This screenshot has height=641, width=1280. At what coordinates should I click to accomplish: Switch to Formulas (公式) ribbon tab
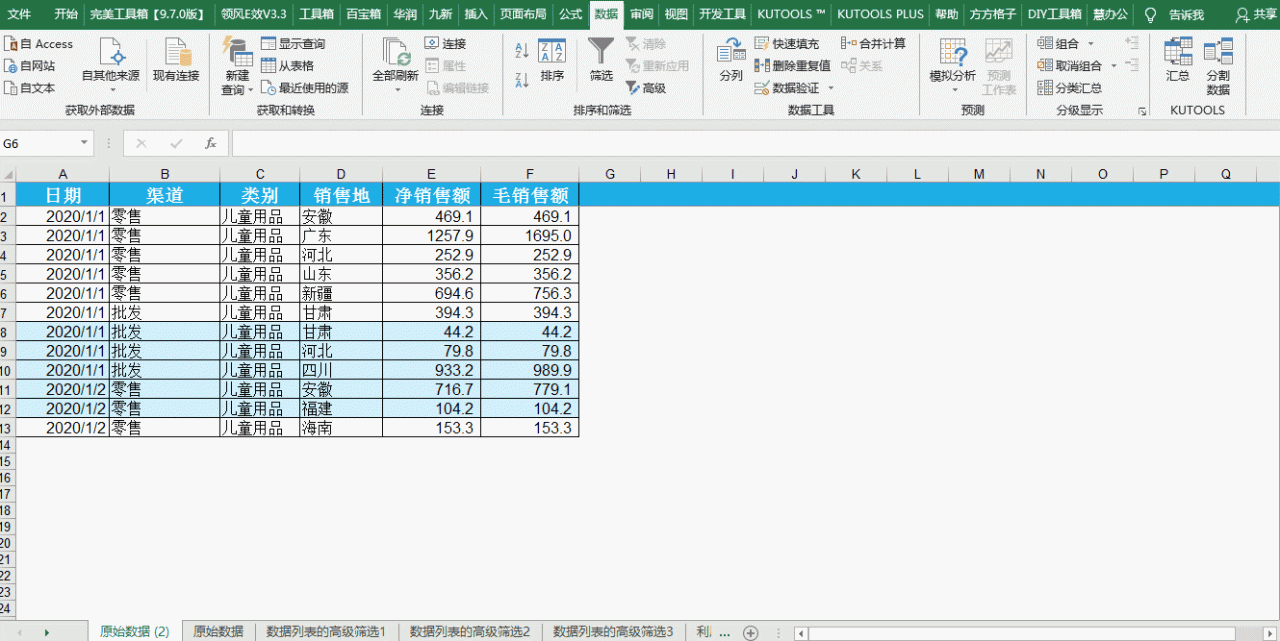(570, 15)
